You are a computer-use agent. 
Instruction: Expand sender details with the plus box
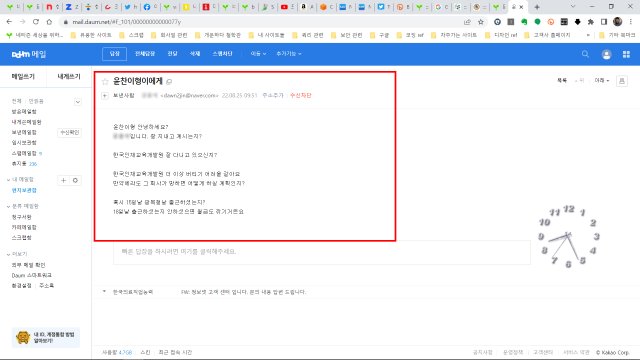[x=105, y=96]
